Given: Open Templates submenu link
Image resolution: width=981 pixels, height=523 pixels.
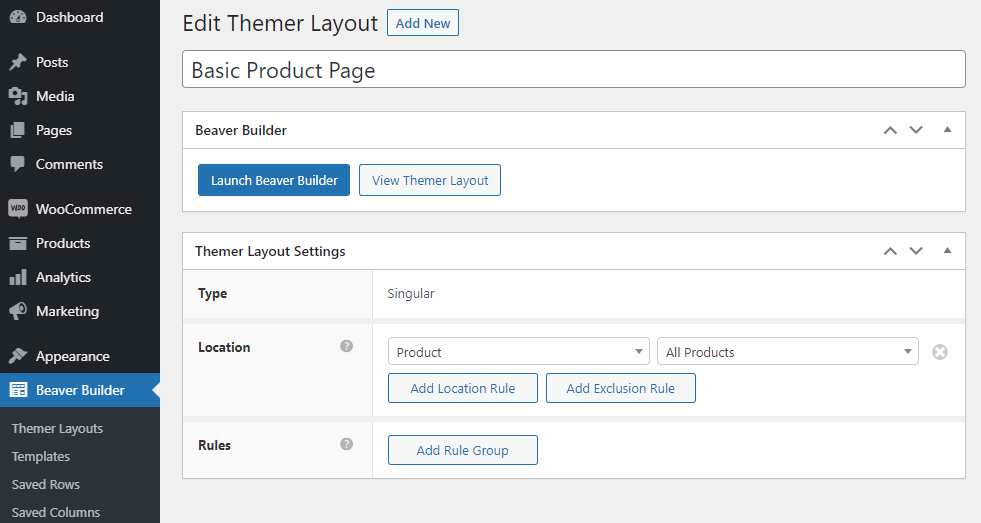Looking at the screenshot, I should coord(41,457).
